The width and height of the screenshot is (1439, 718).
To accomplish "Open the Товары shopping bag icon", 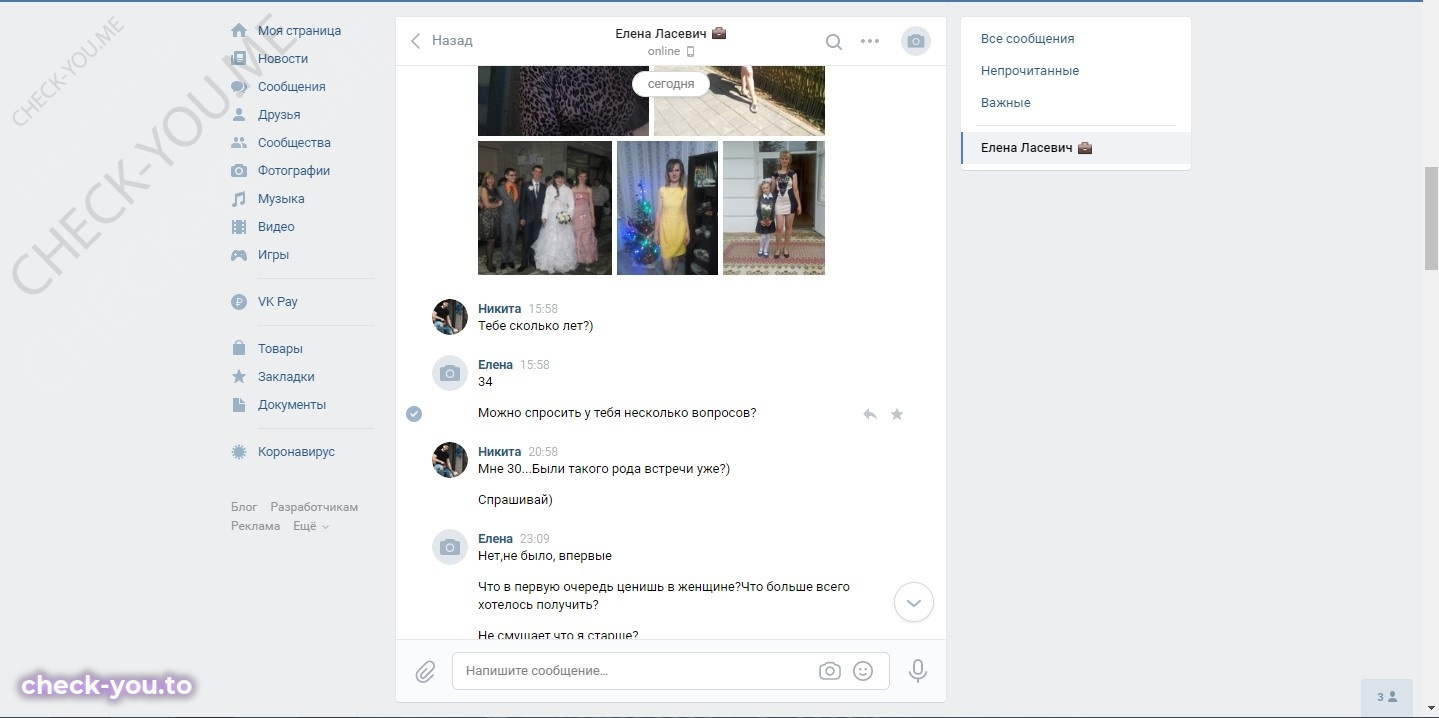I will pyautogui.click(x=239, y=349).
